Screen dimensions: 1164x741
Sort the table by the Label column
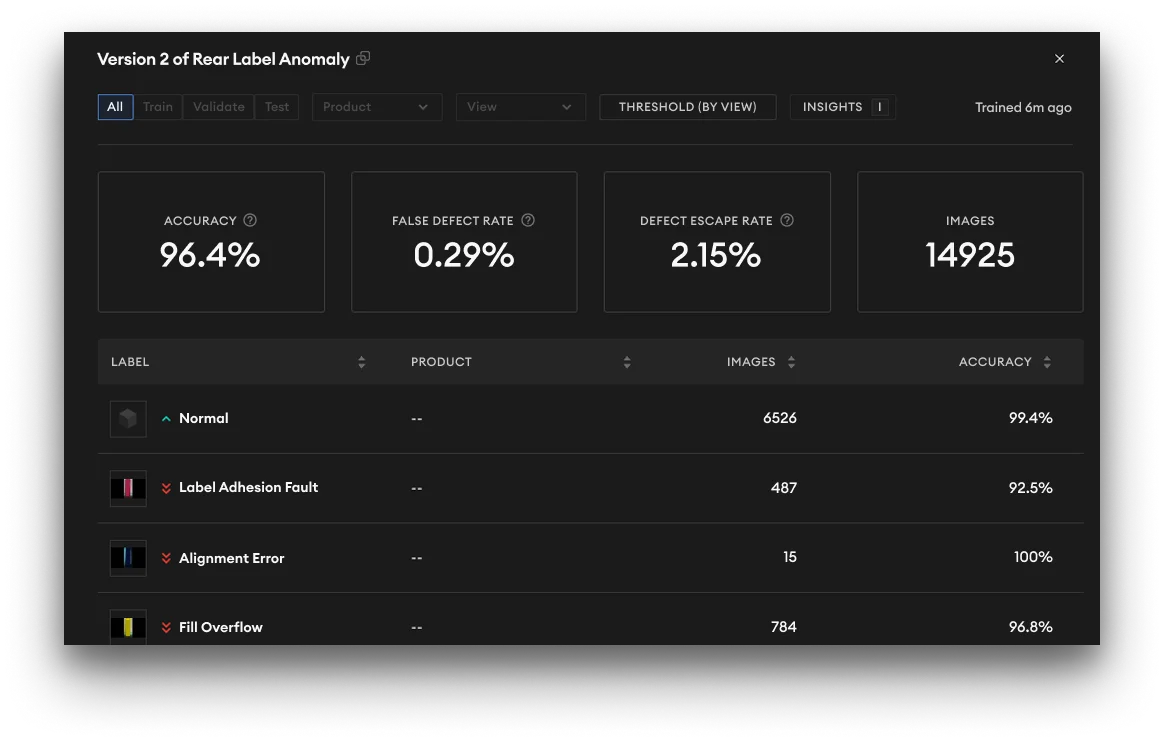(361, 361)
